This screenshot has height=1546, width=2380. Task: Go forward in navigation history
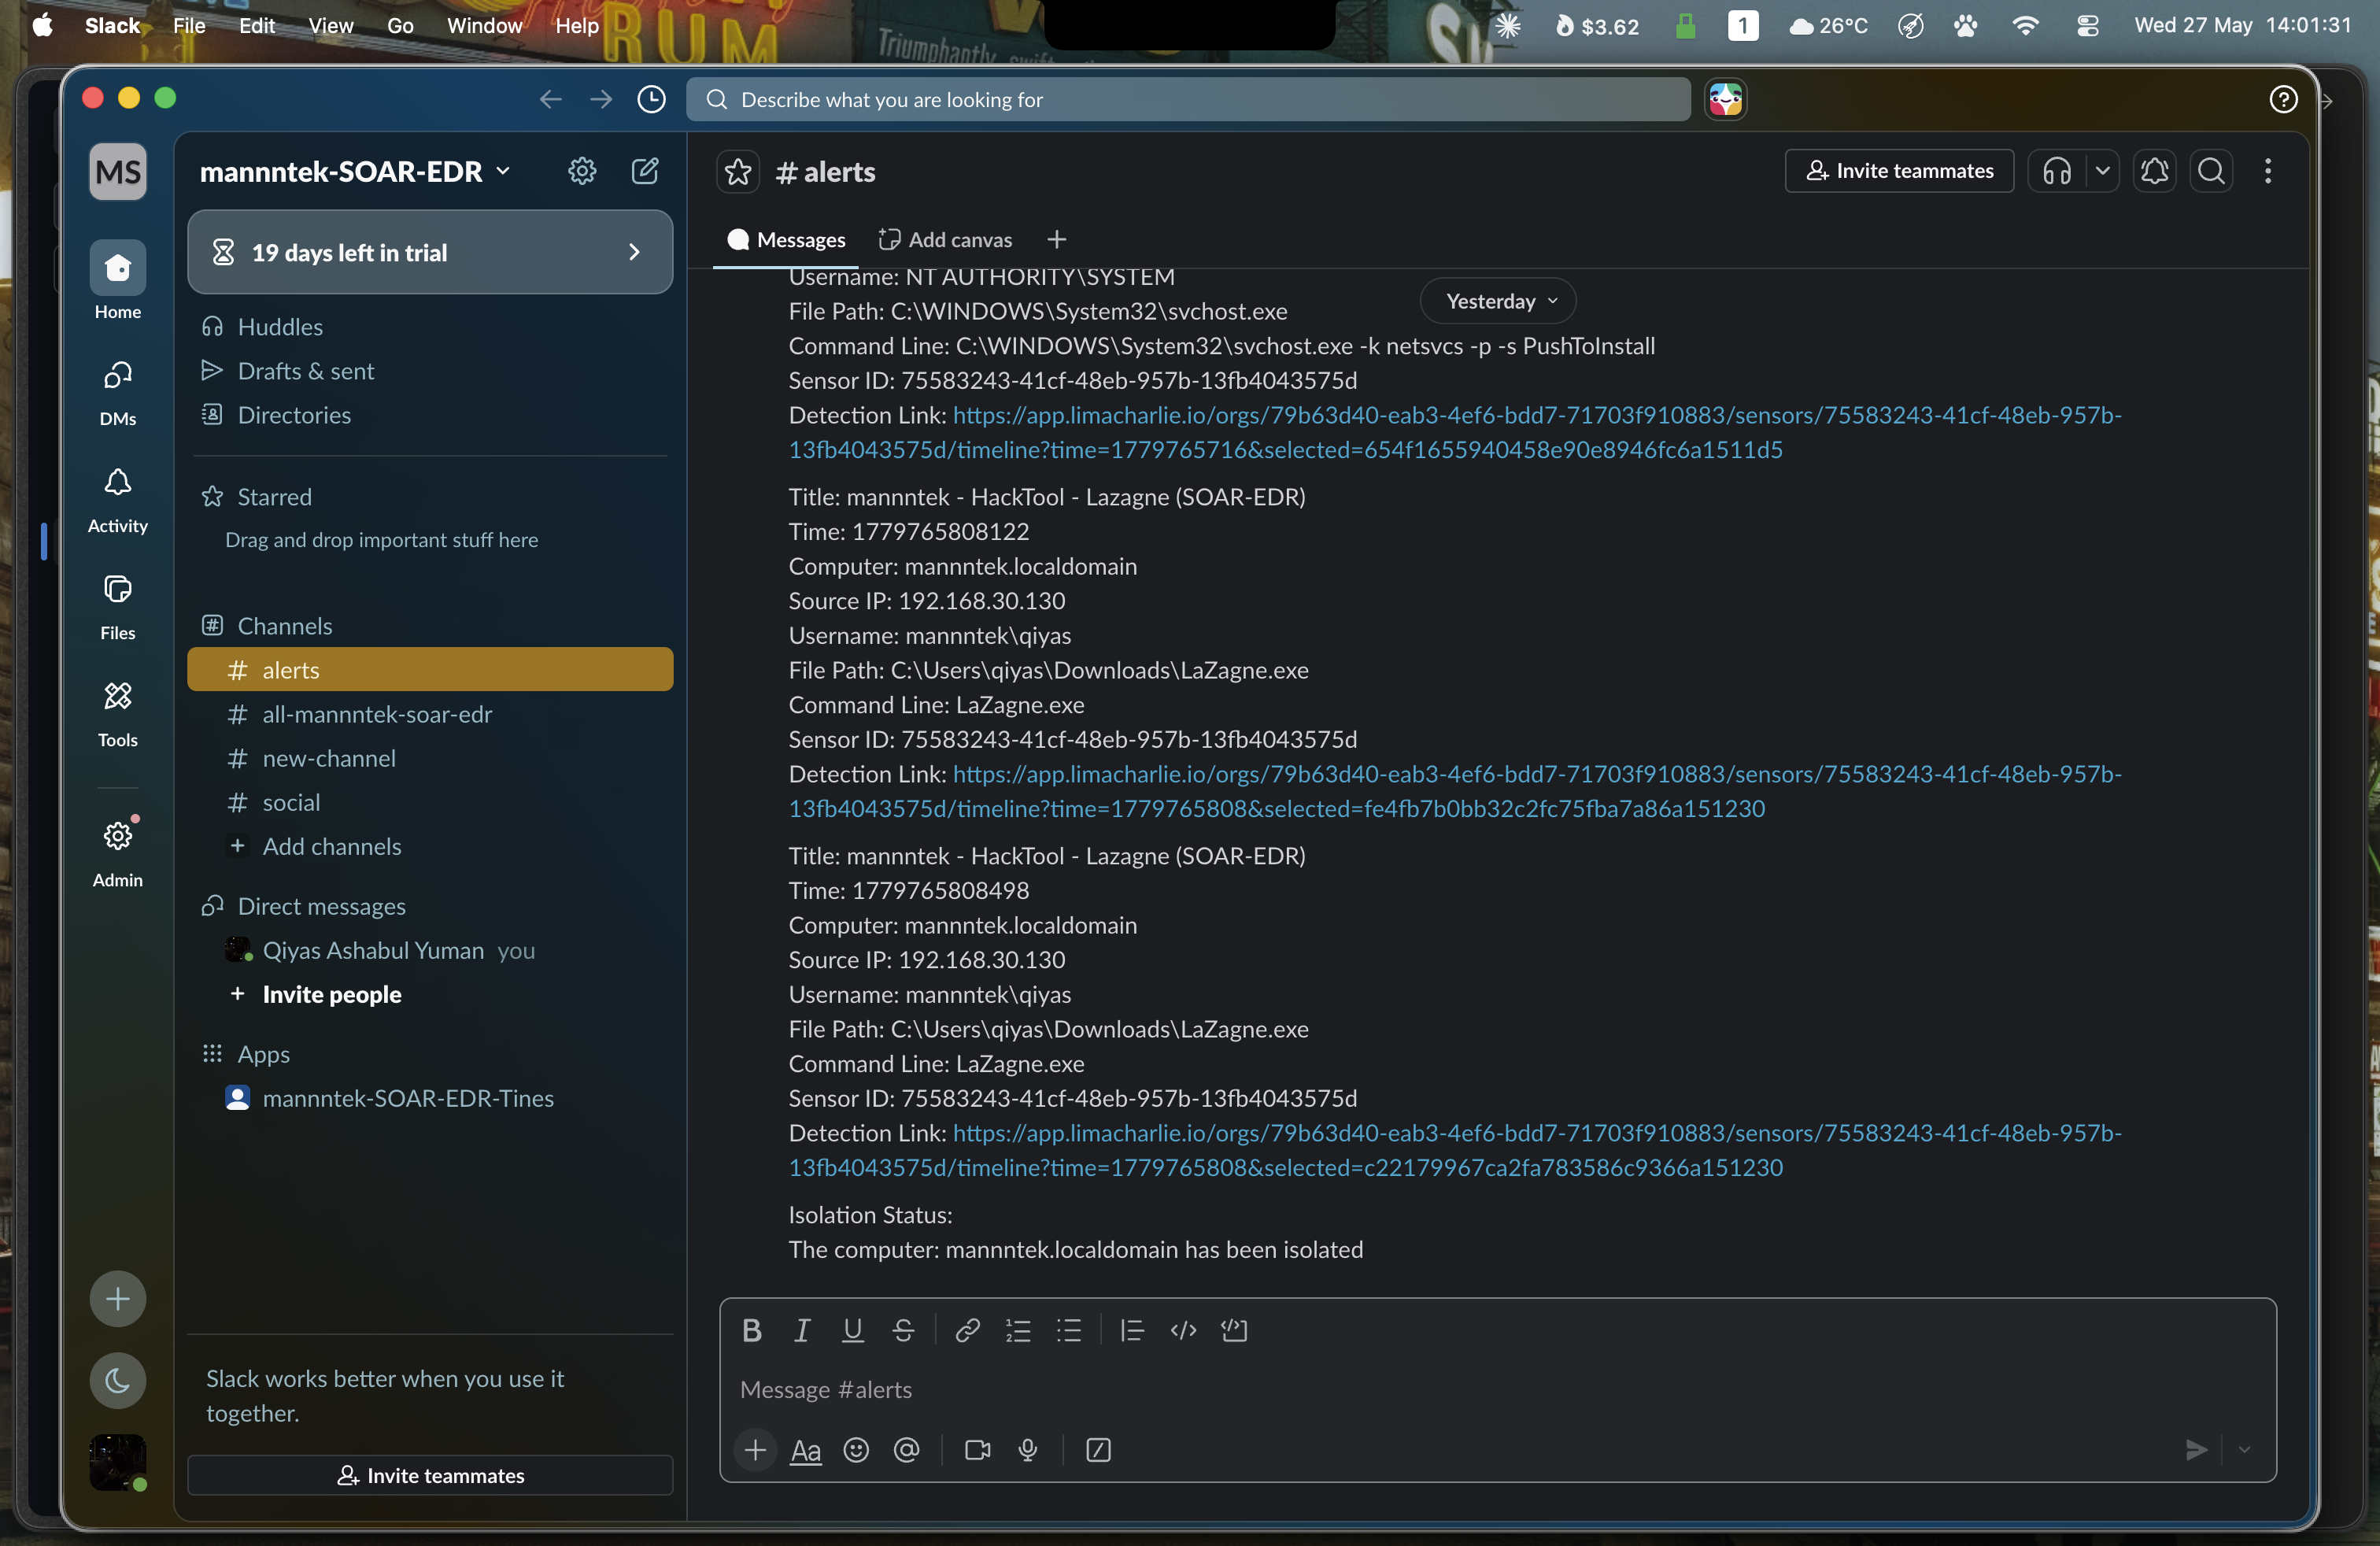pyautogui.click(x=601, y=100)
